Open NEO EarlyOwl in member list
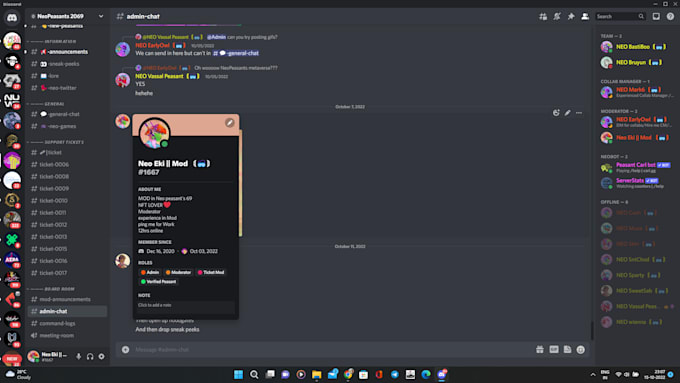This screenshot has width=680, height=383. click(x=637, y=122)
